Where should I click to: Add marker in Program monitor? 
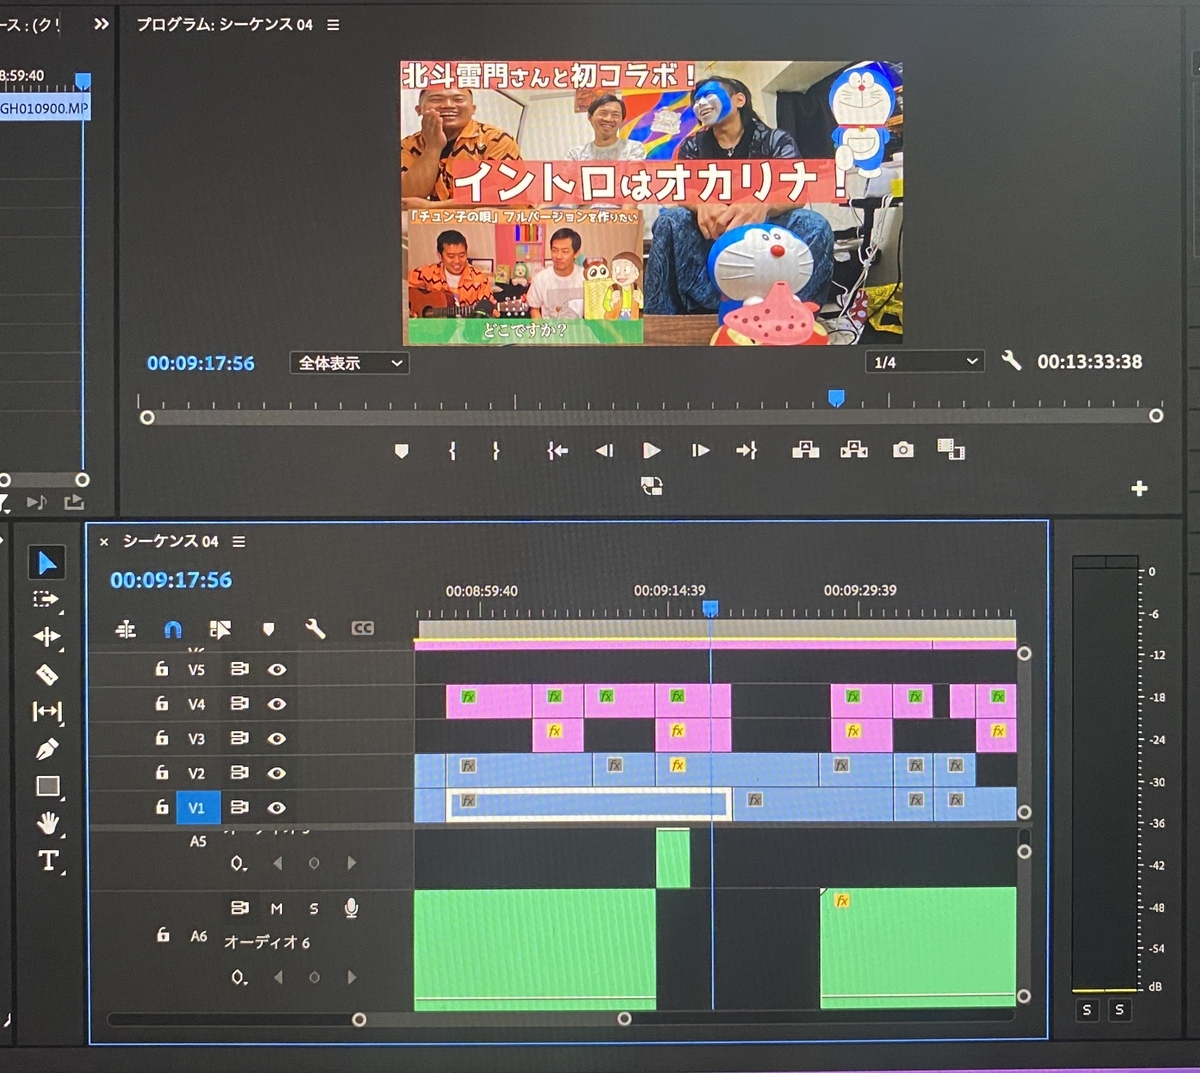tap(402, 451)
